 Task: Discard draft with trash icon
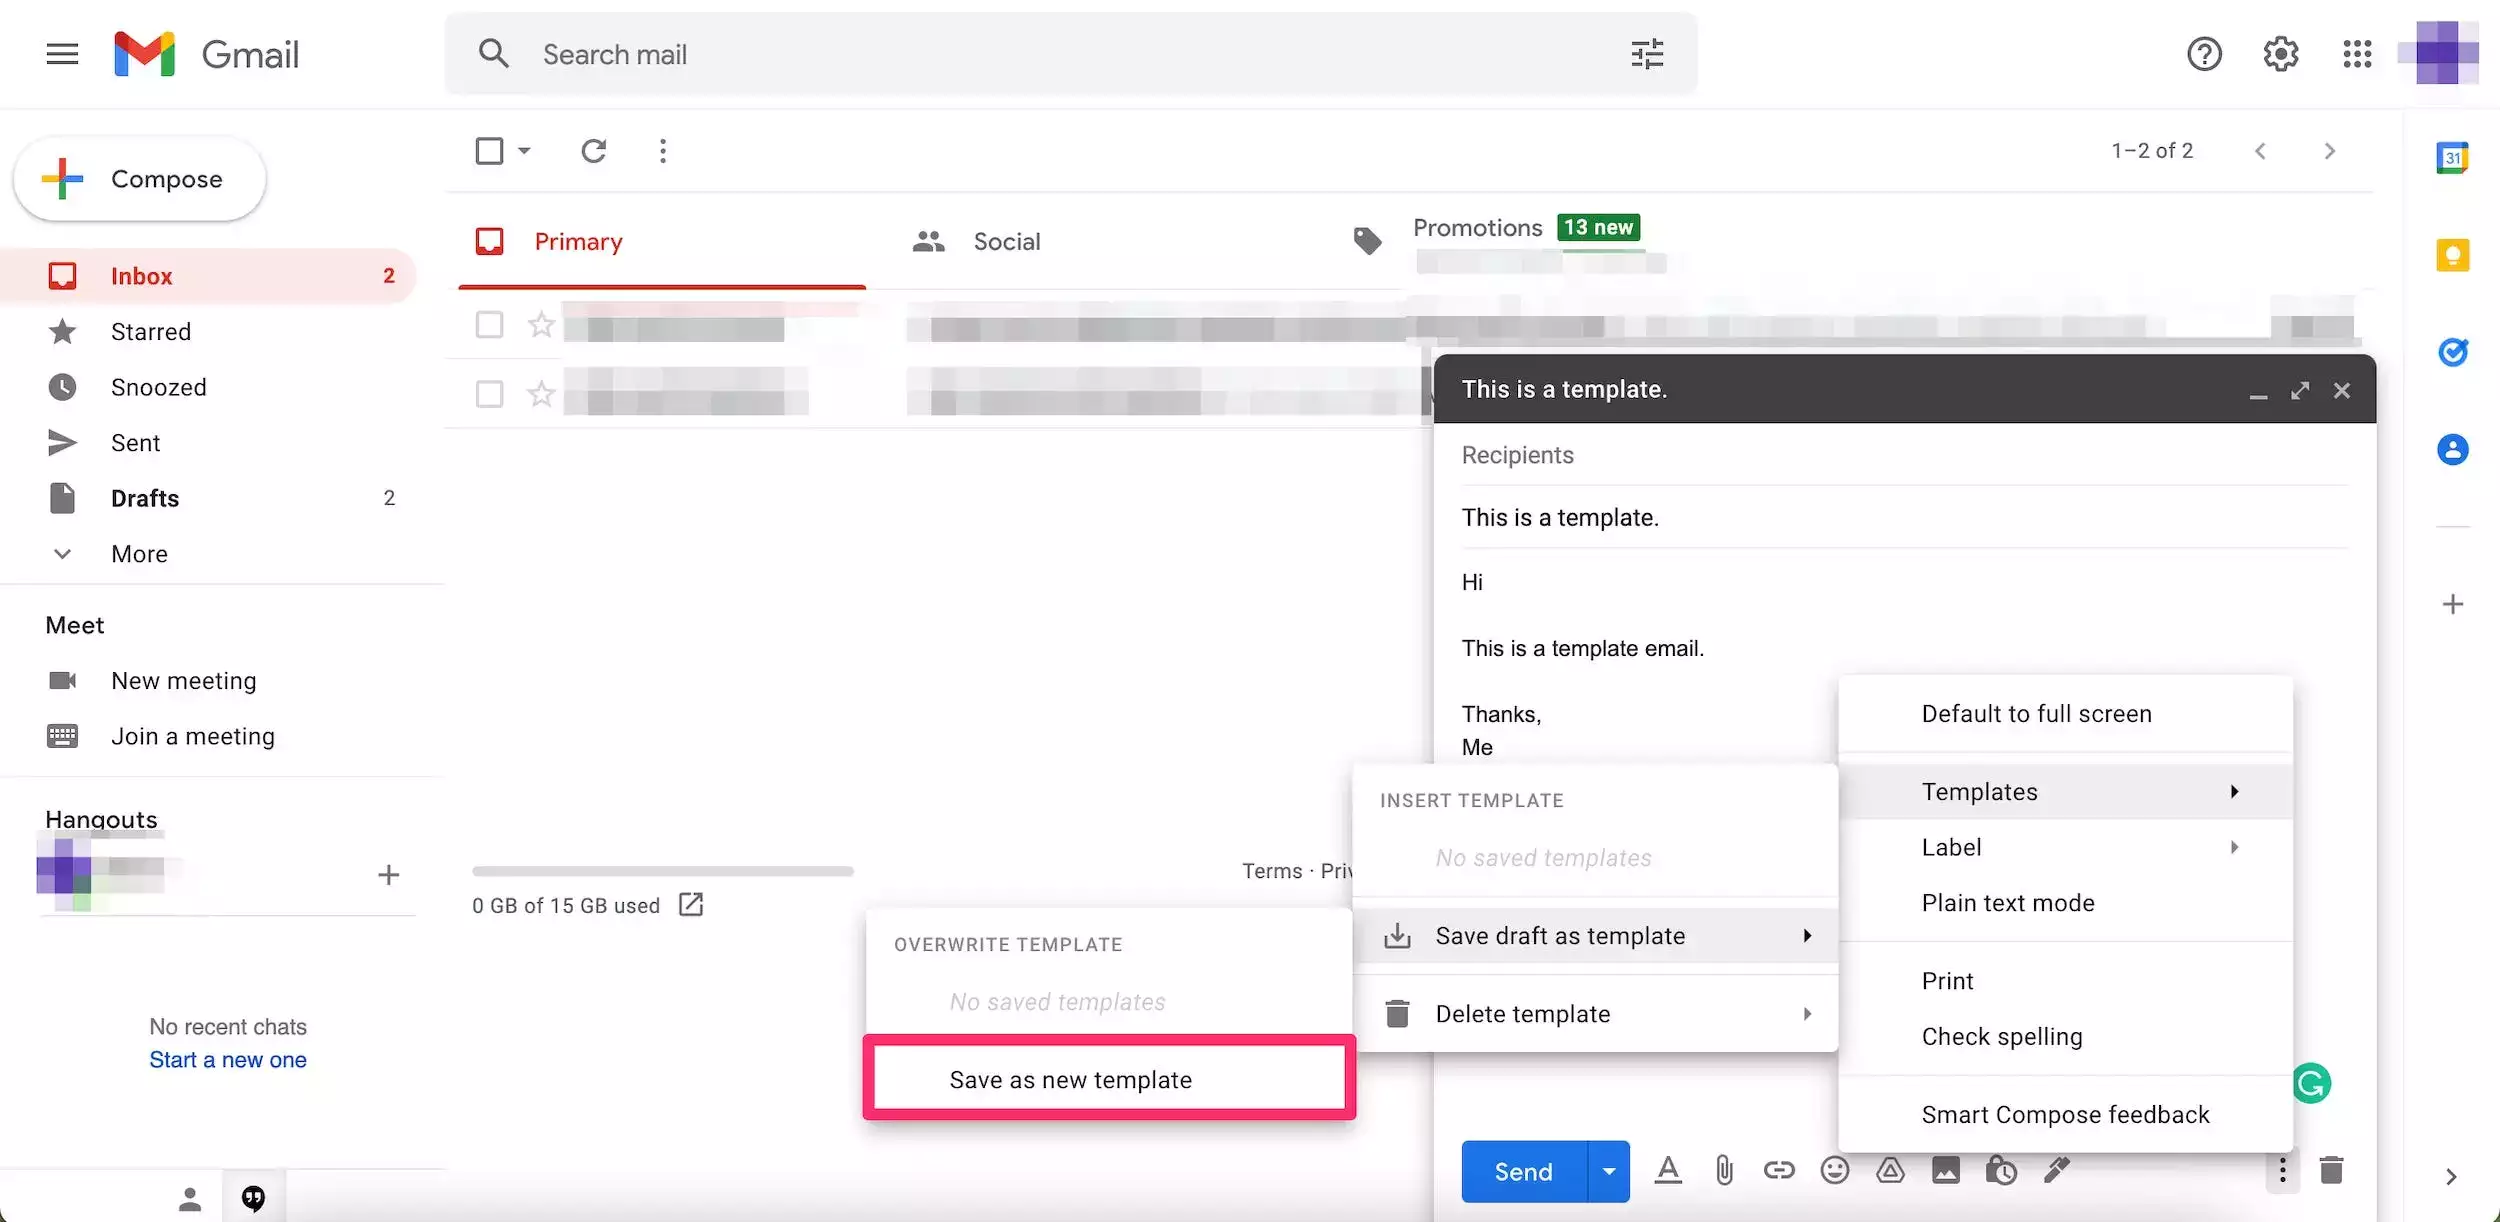tap(2331, 1170)
